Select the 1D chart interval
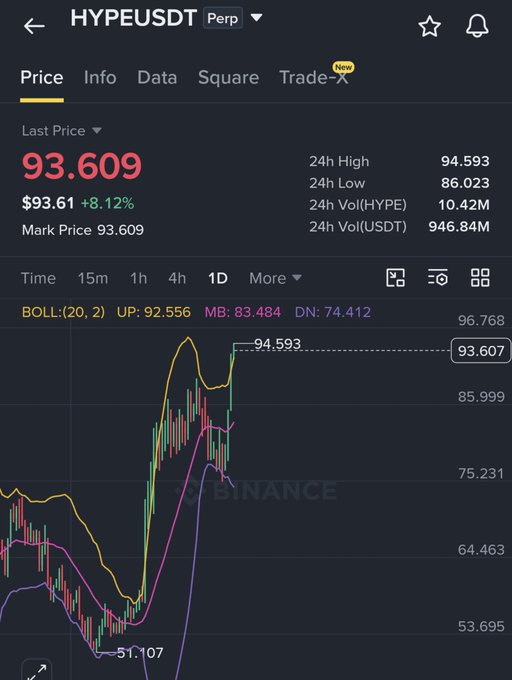 [x=218, y=278]
